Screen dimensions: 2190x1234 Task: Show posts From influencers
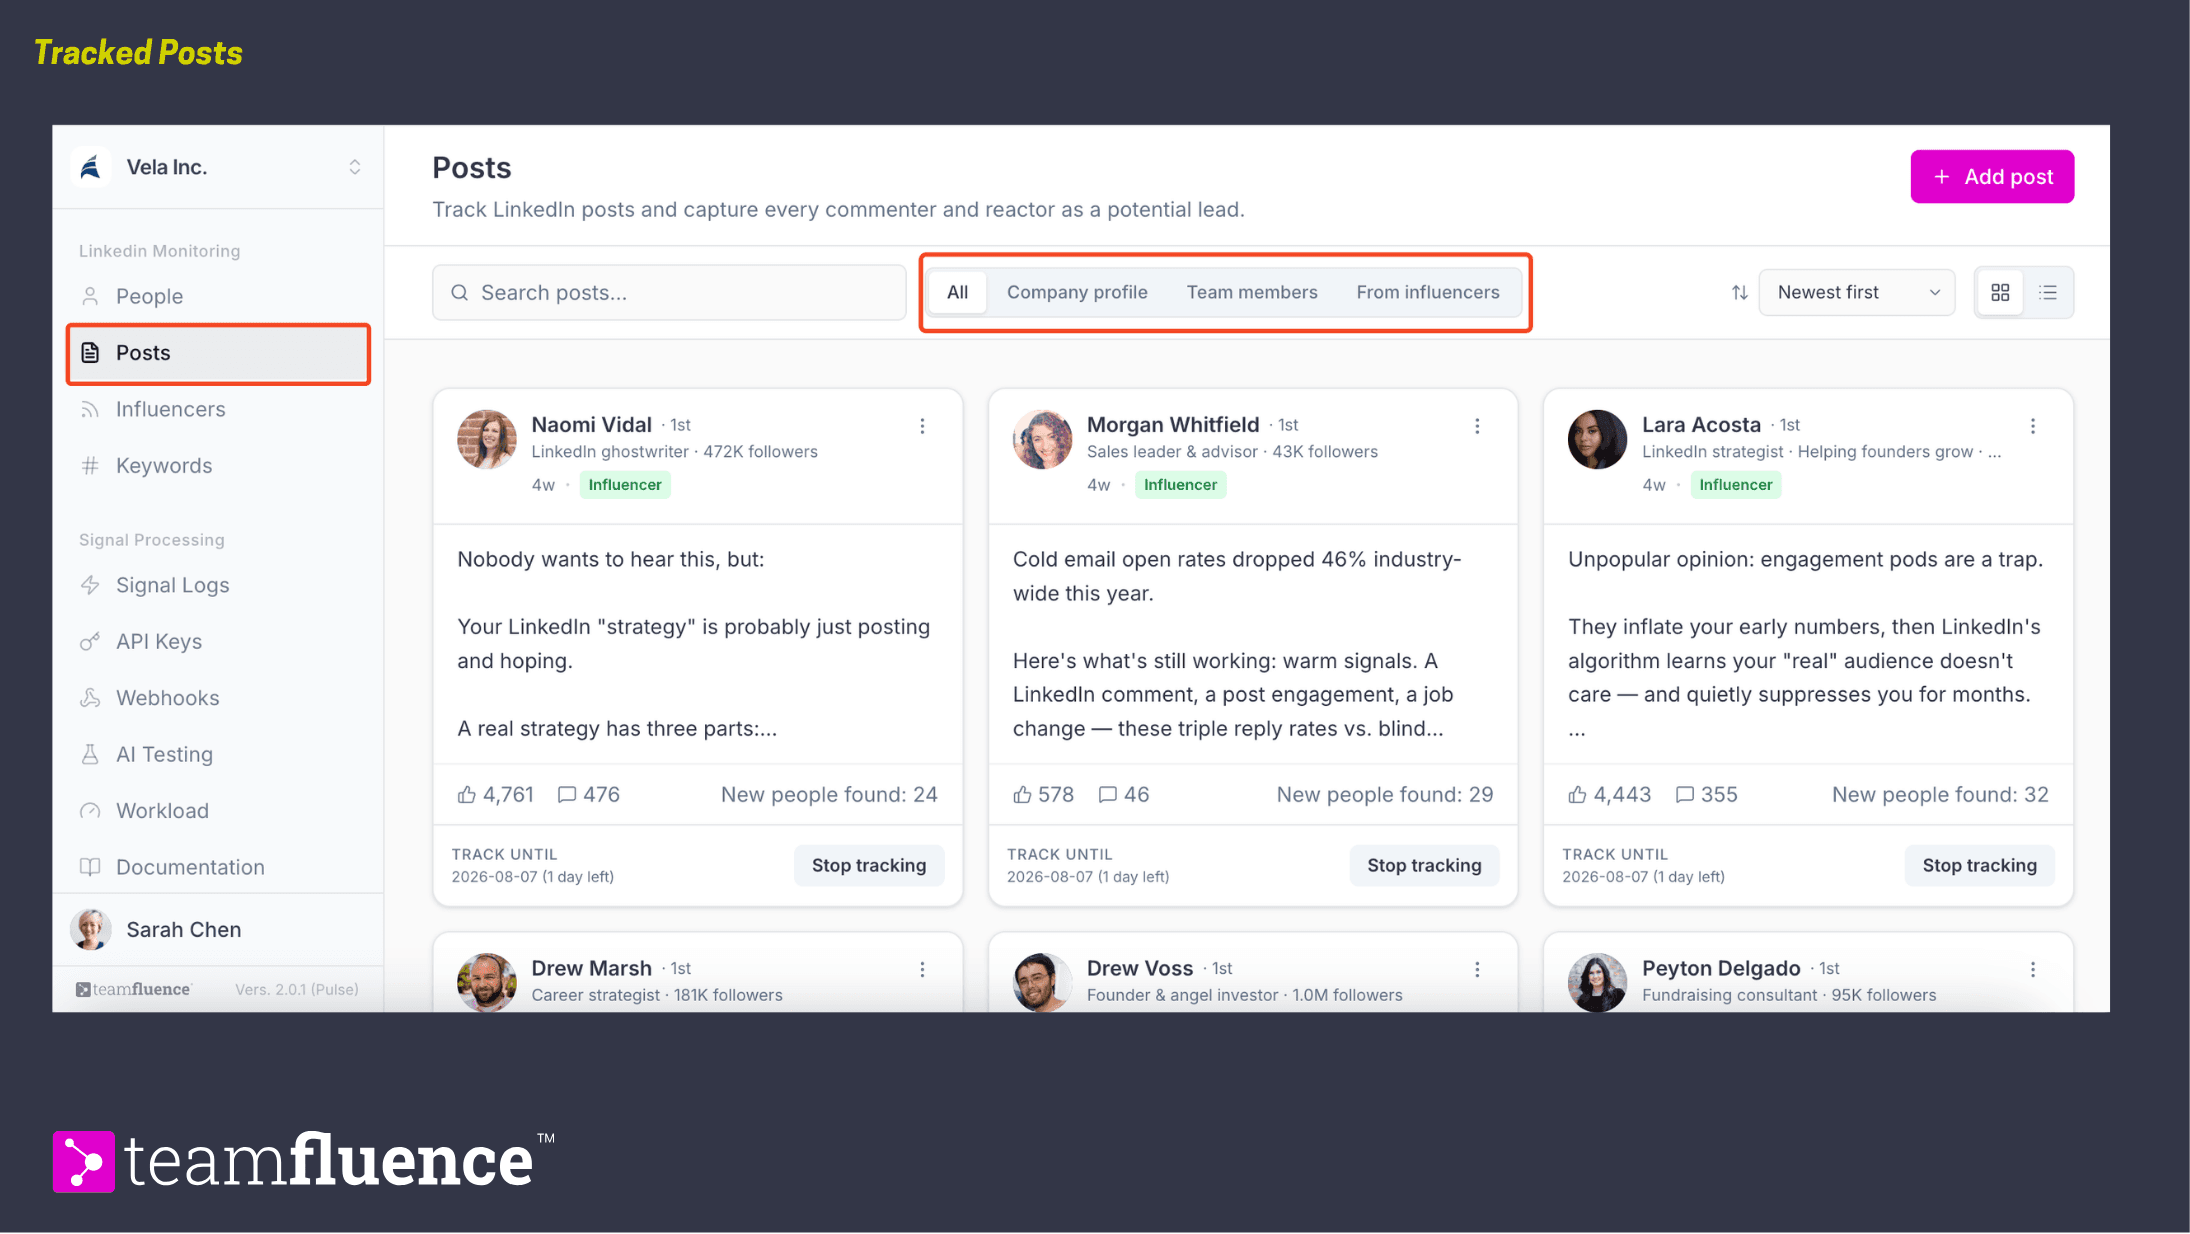point(1428,292)
